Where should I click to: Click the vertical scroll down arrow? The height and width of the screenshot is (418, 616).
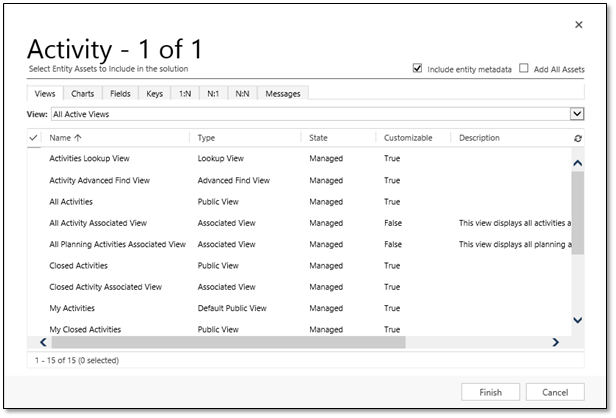point(577,320)
